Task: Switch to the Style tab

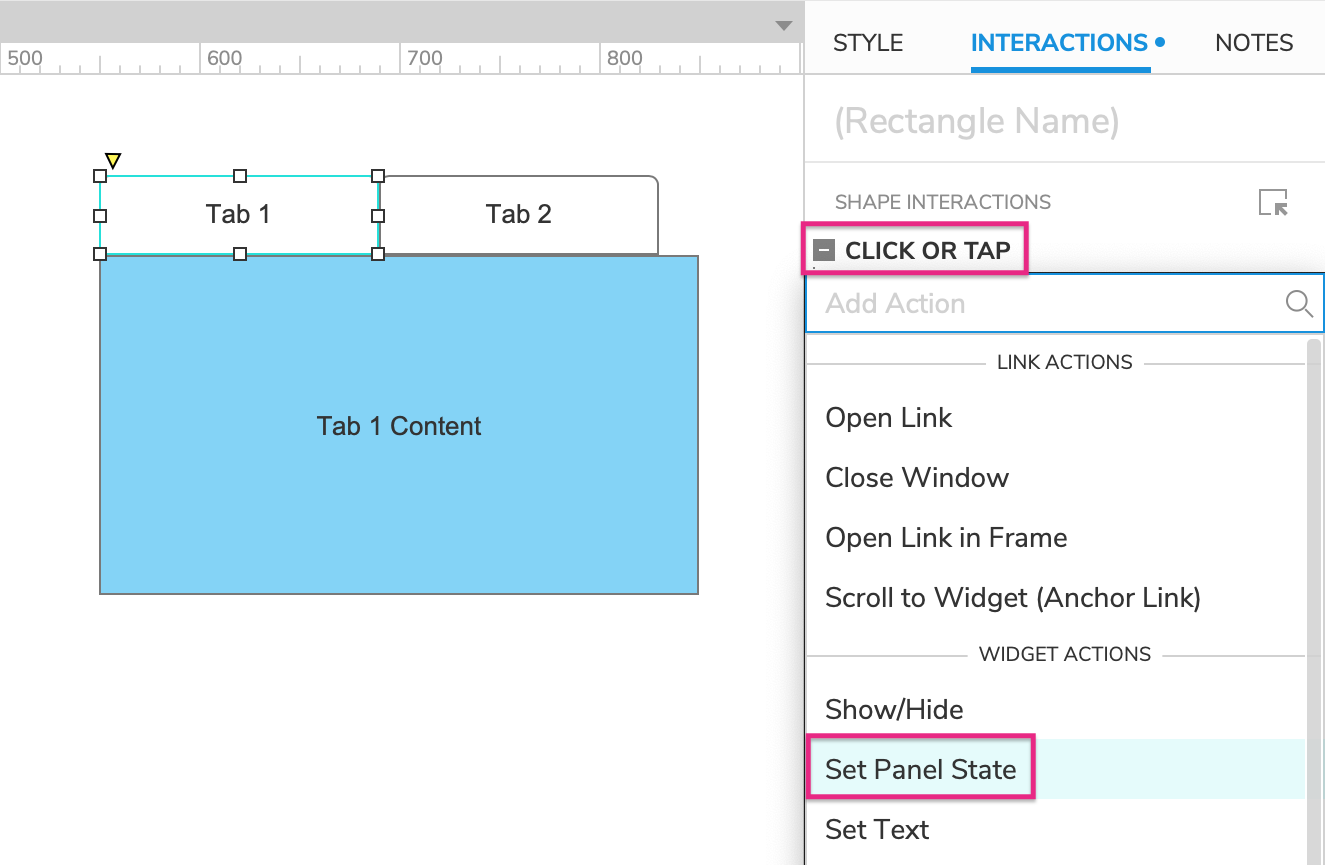Action: 868,43
